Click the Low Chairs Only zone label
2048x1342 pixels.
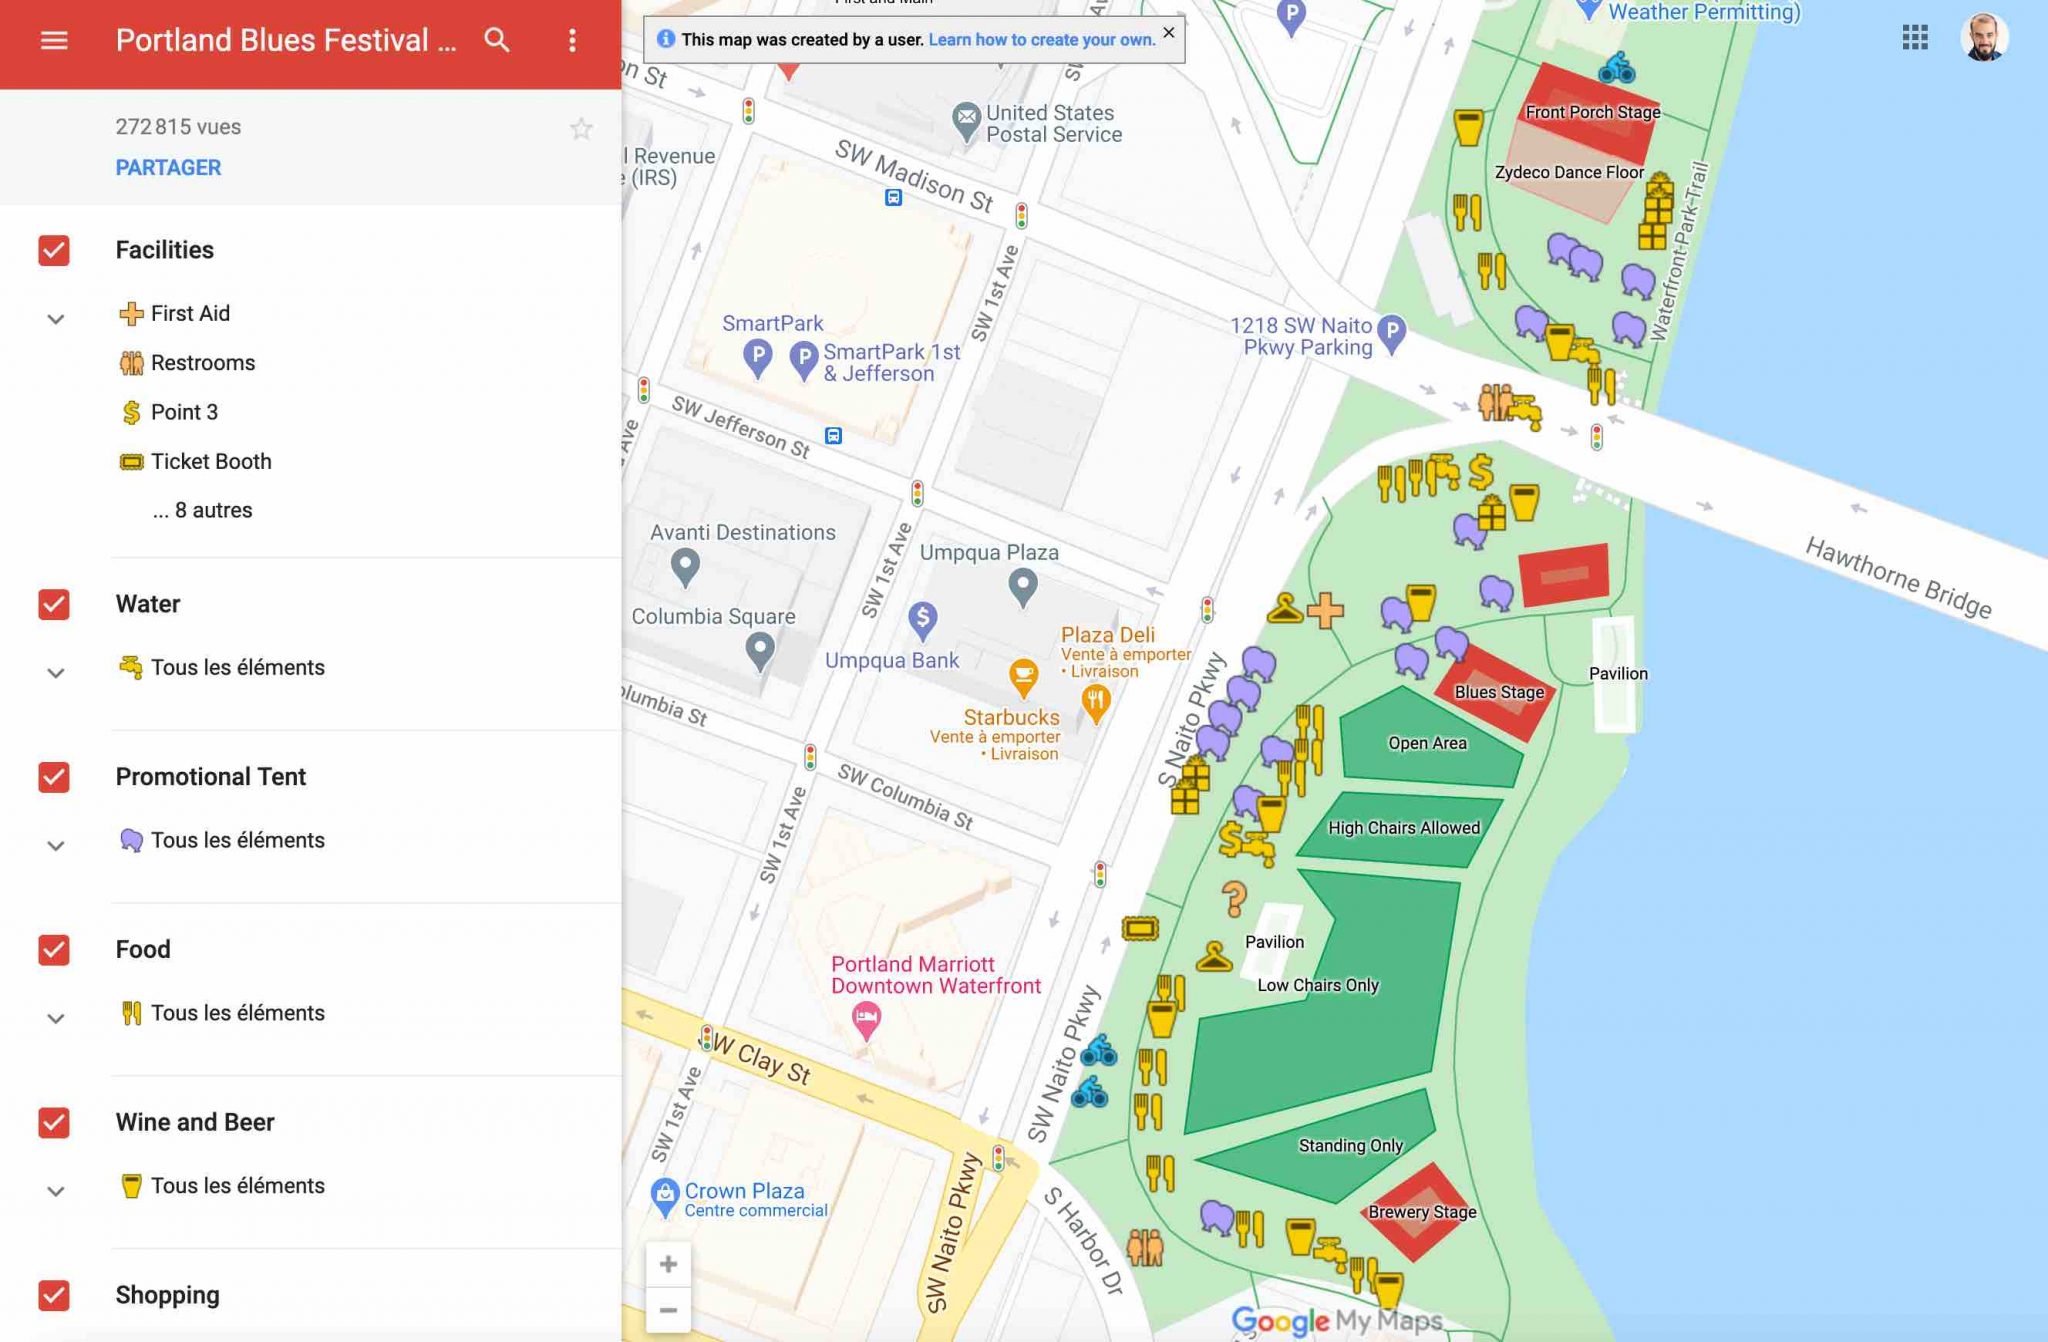tap(1318, 985)
